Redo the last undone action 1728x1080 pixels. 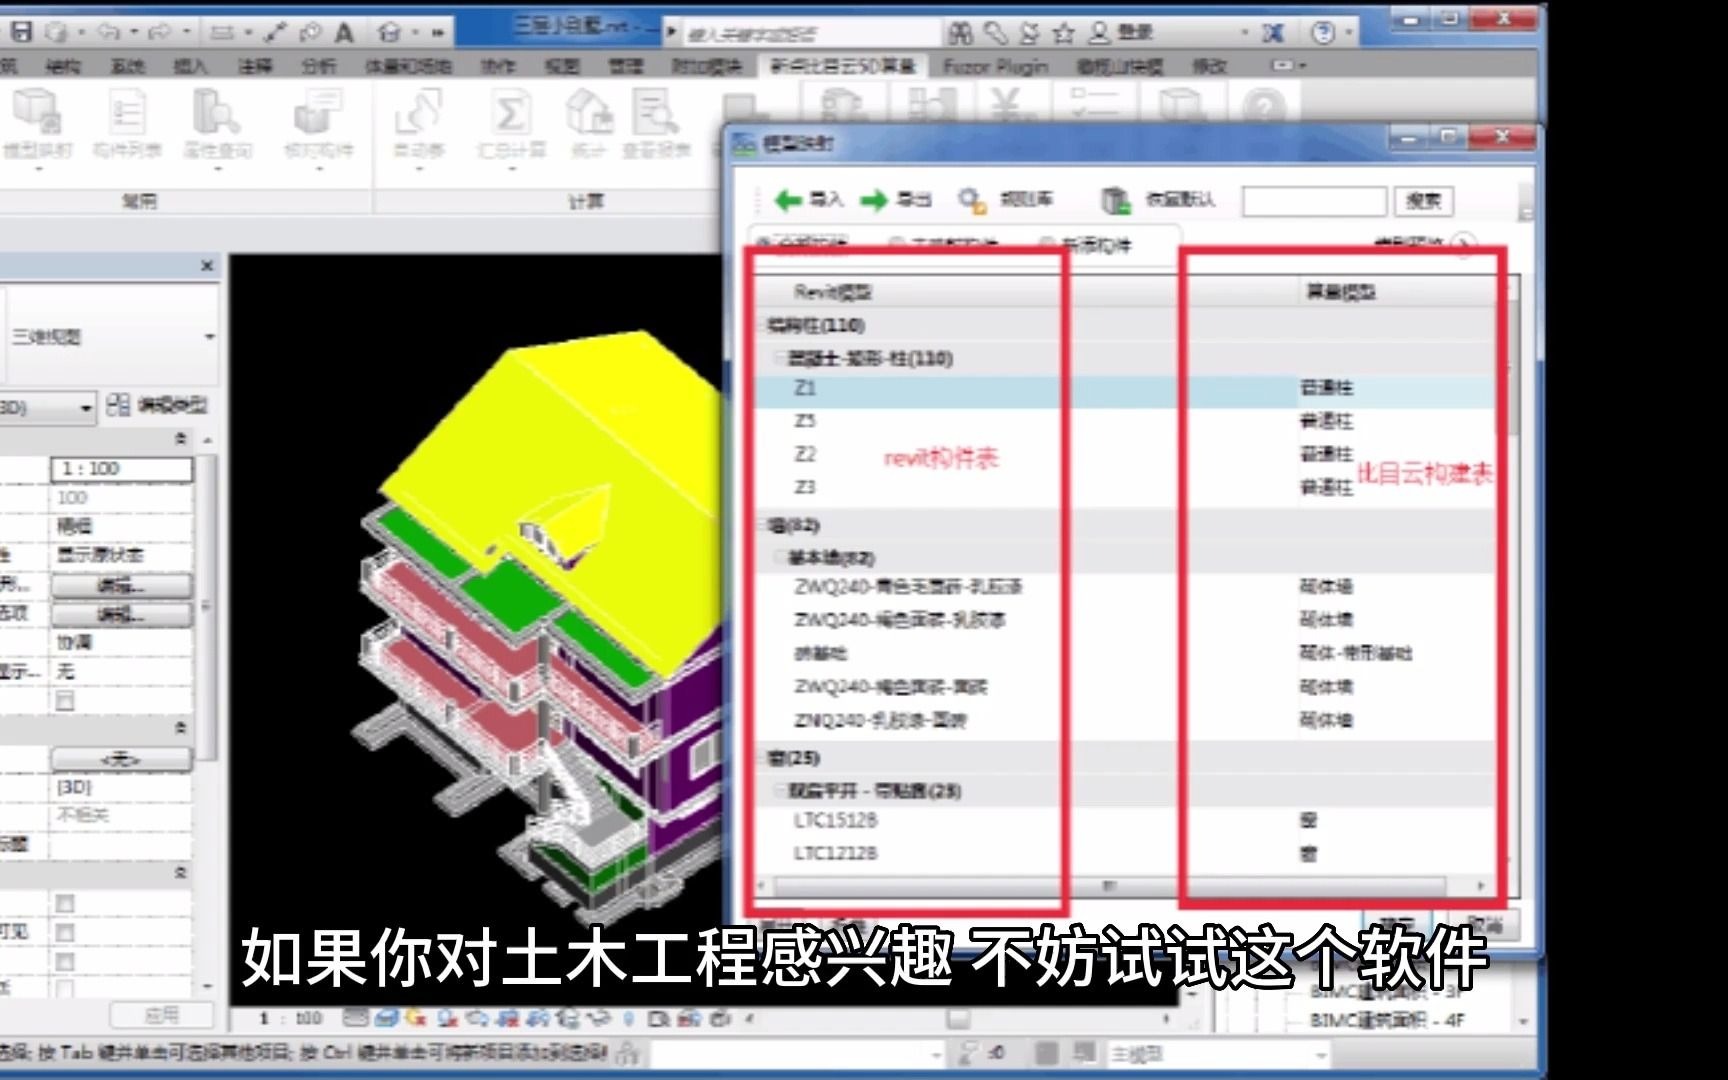click(x=159, y=32)
